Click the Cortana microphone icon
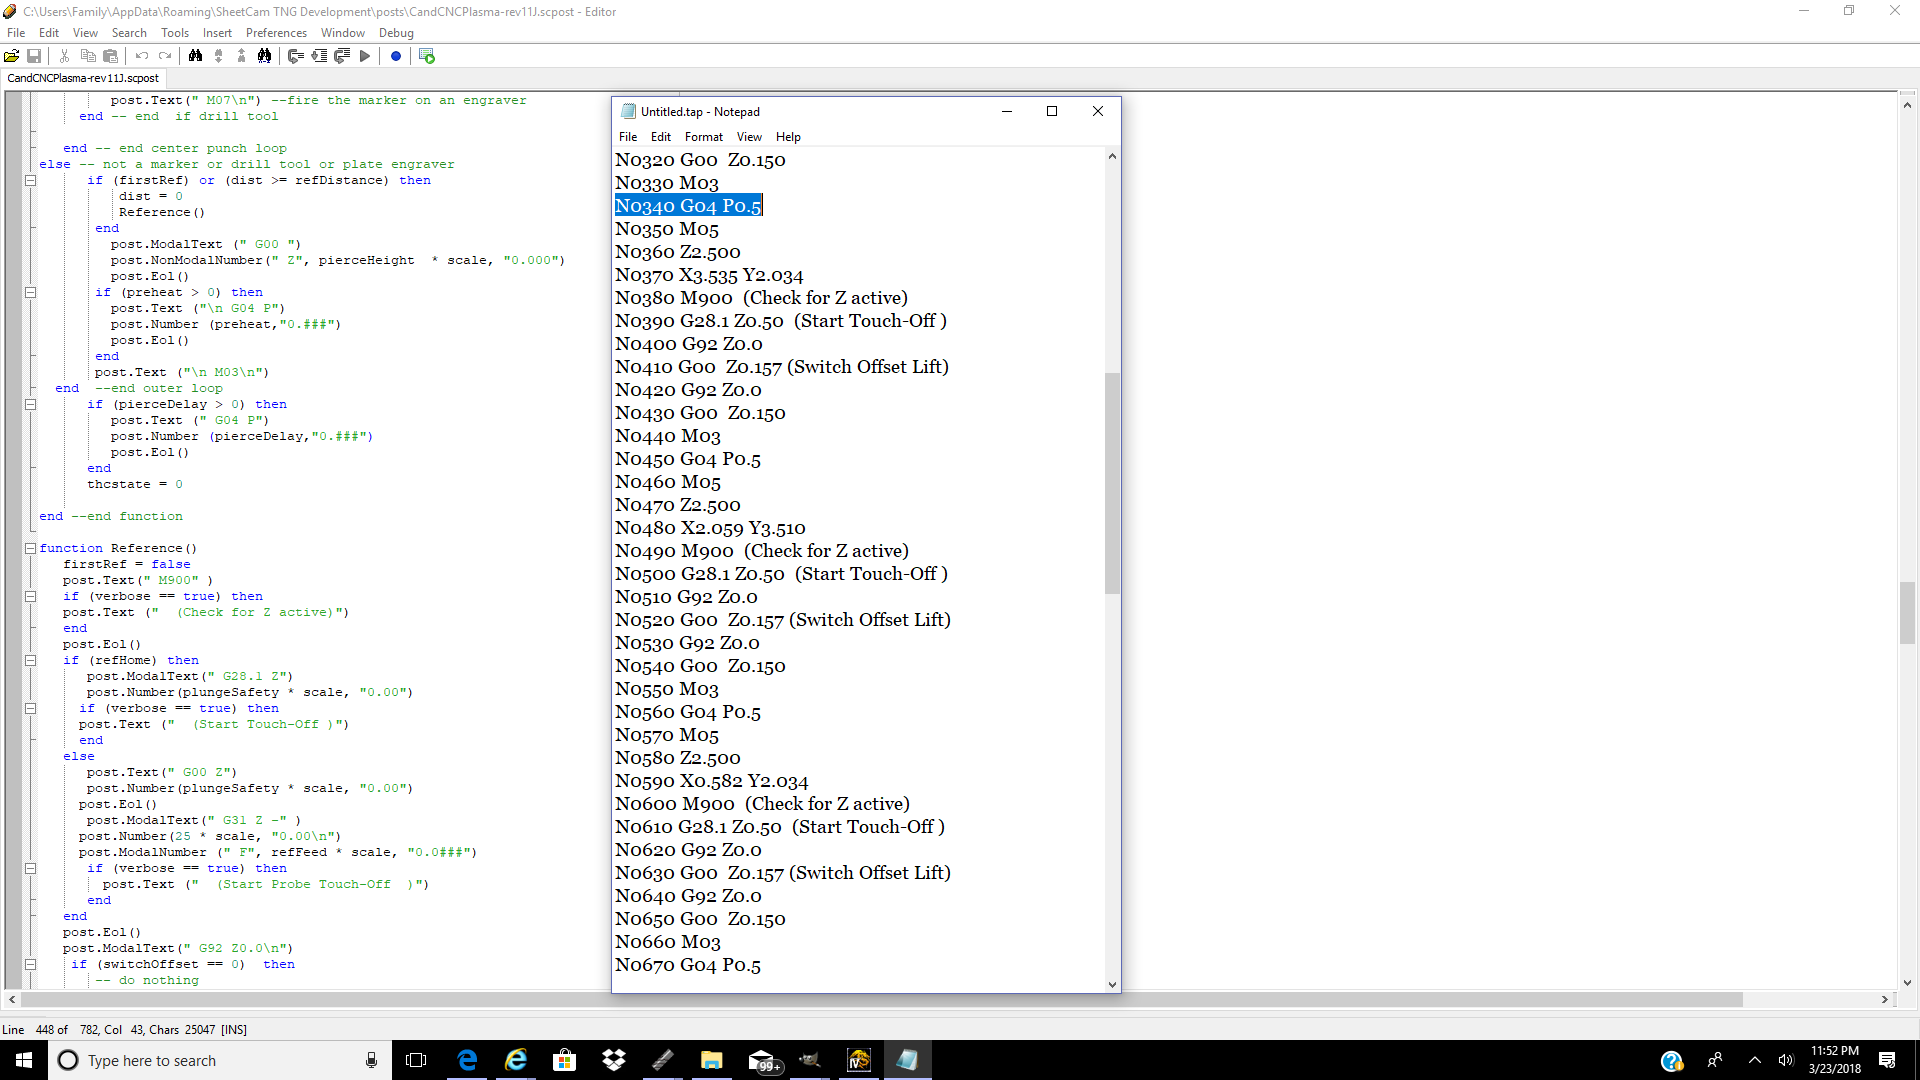The height and width of the screenshot is (1080, 1920). [371, 1060]
